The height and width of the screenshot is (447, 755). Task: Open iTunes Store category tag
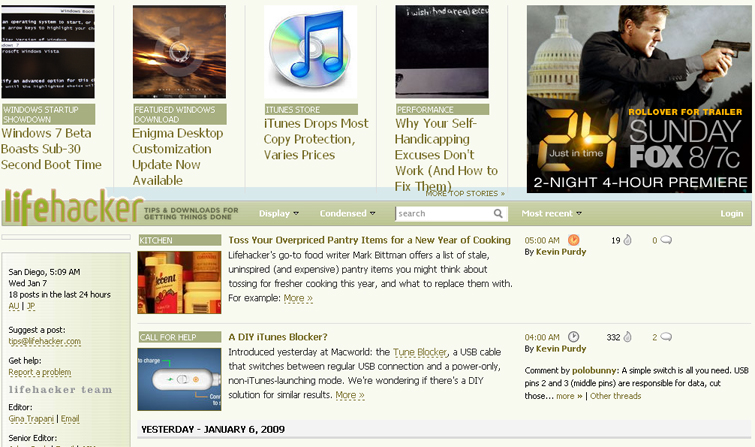(x=311, y=109)
